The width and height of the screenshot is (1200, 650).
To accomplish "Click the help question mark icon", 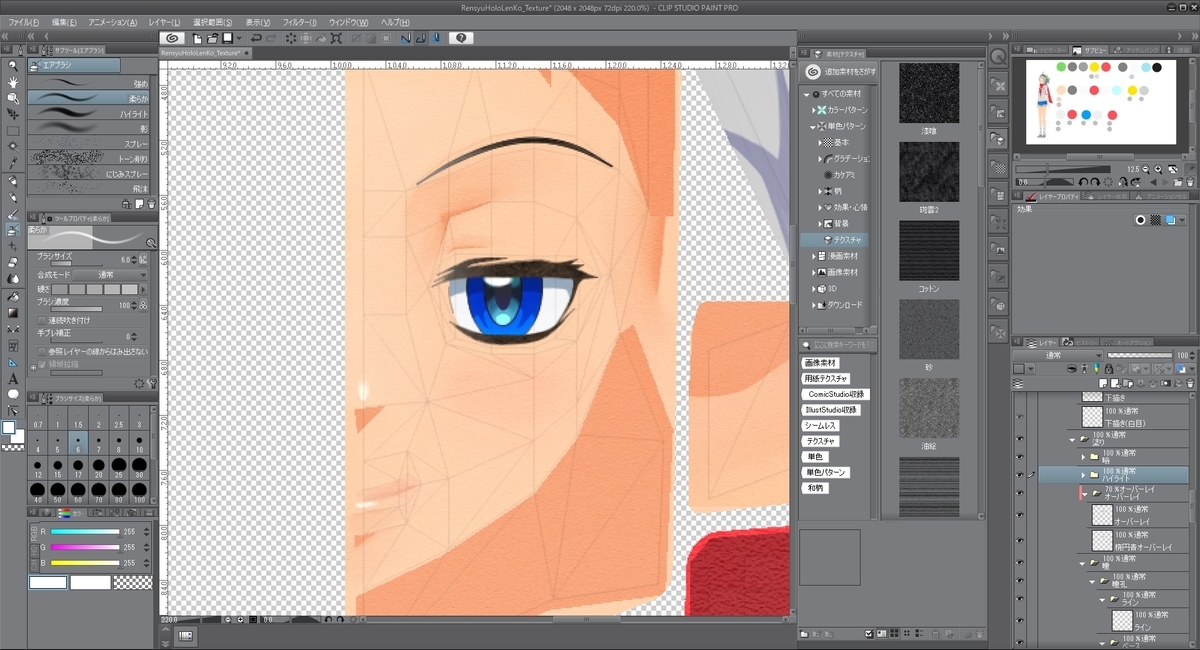I will point(460,38).
